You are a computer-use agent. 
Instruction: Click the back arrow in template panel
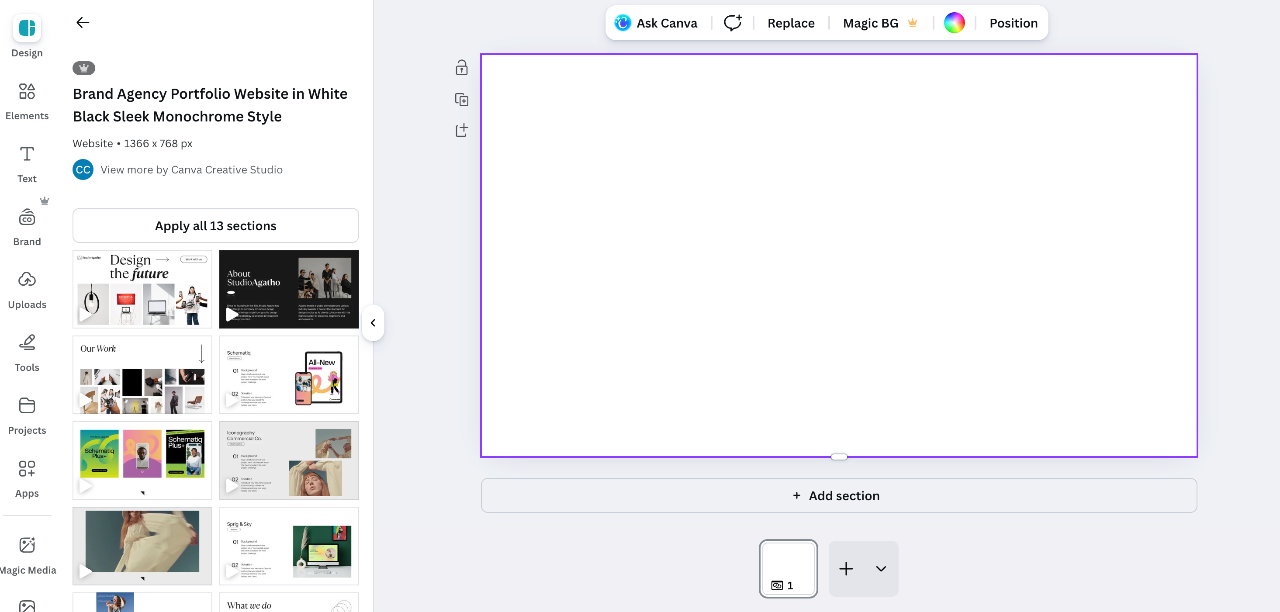83,23
